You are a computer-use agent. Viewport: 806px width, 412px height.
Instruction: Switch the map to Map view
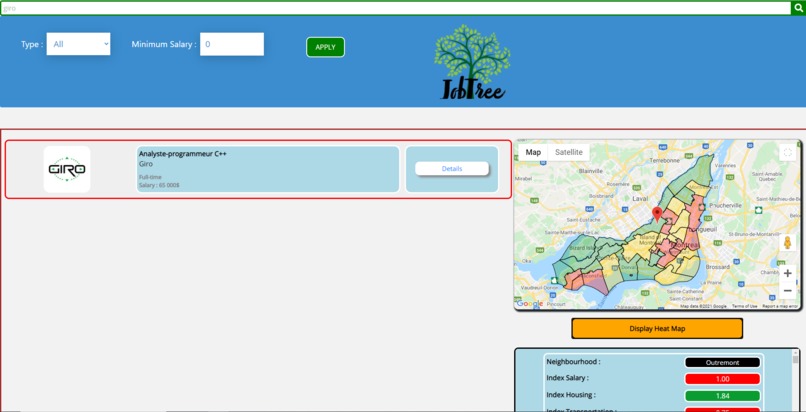click(533, 152)
